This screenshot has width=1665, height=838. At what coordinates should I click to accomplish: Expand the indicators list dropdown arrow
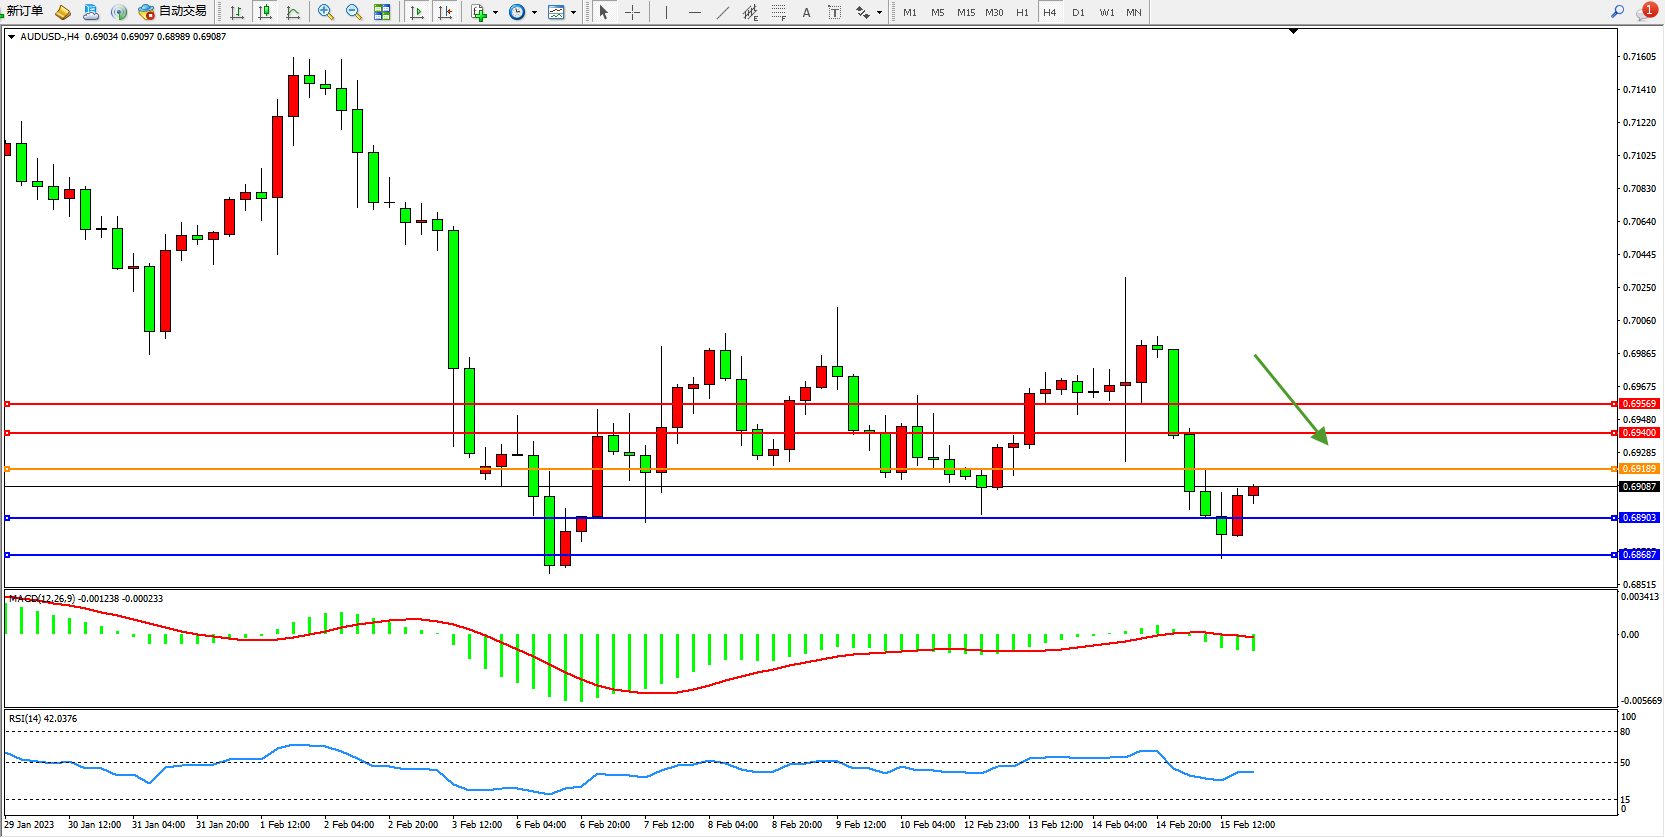pos(495,13)
